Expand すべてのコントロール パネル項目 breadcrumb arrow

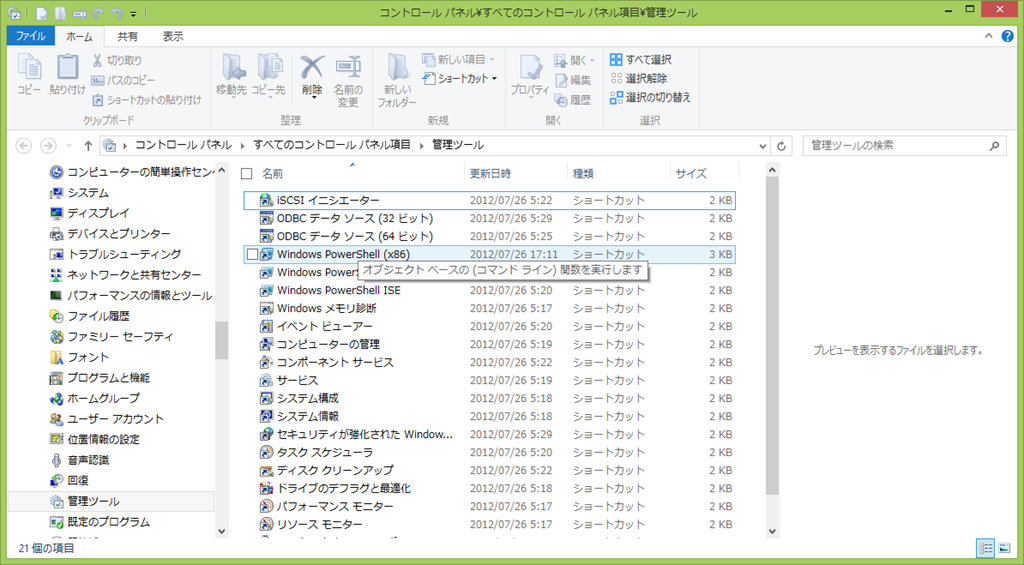[421, 145]
